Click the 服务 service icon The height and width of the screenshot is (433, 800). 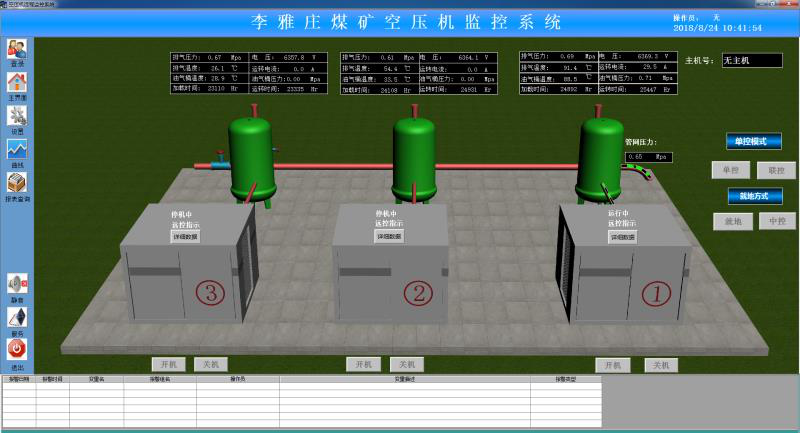(x=17, y=317)
